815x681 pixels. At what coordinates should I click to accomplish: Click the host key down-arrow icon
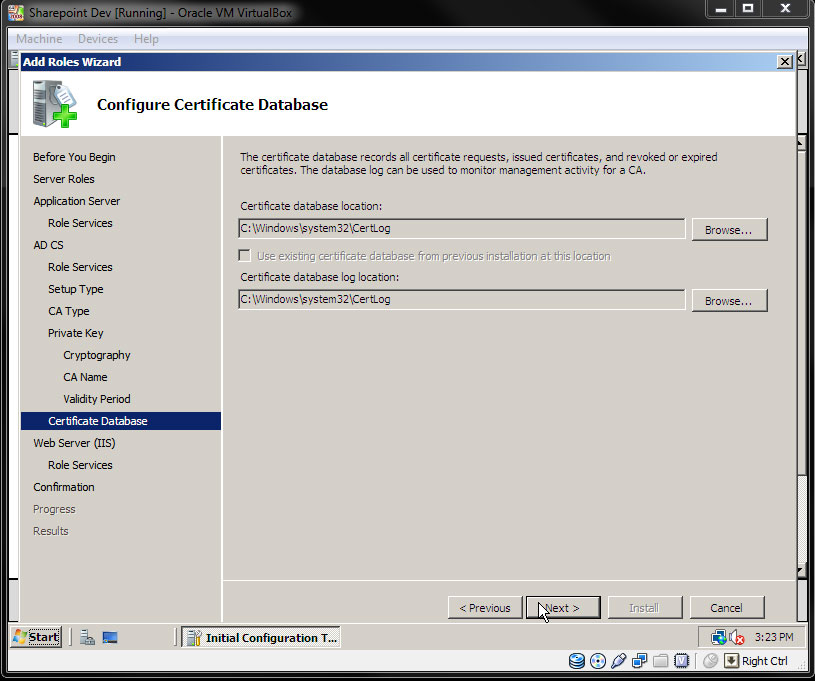pos(731,661)
